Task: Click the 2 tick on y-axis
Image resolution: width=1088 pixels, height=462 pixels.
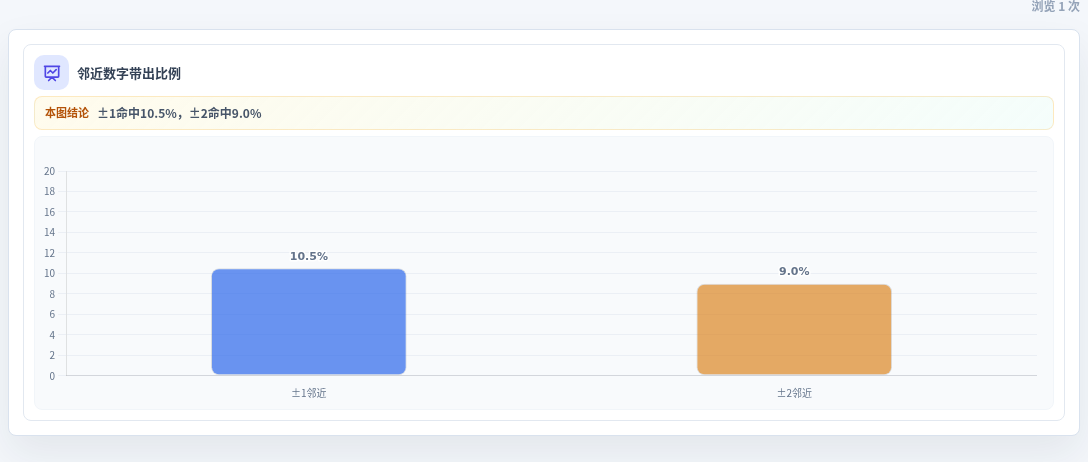Action: click(x=52, y=355)
